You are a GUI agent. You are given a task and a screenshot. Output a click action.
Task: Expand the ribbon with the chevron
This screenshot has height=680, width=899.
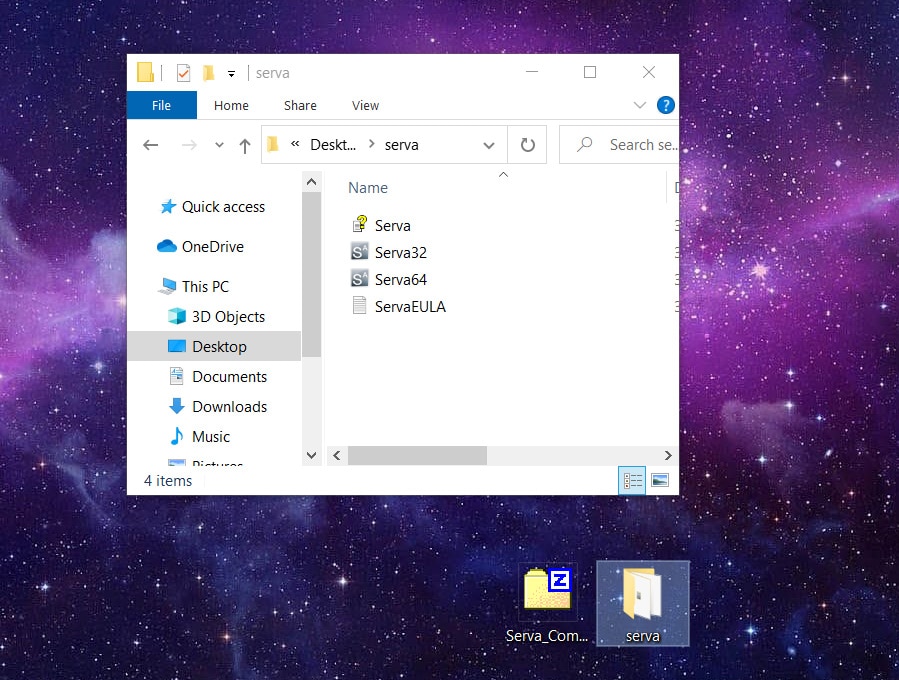pos(640,105)
